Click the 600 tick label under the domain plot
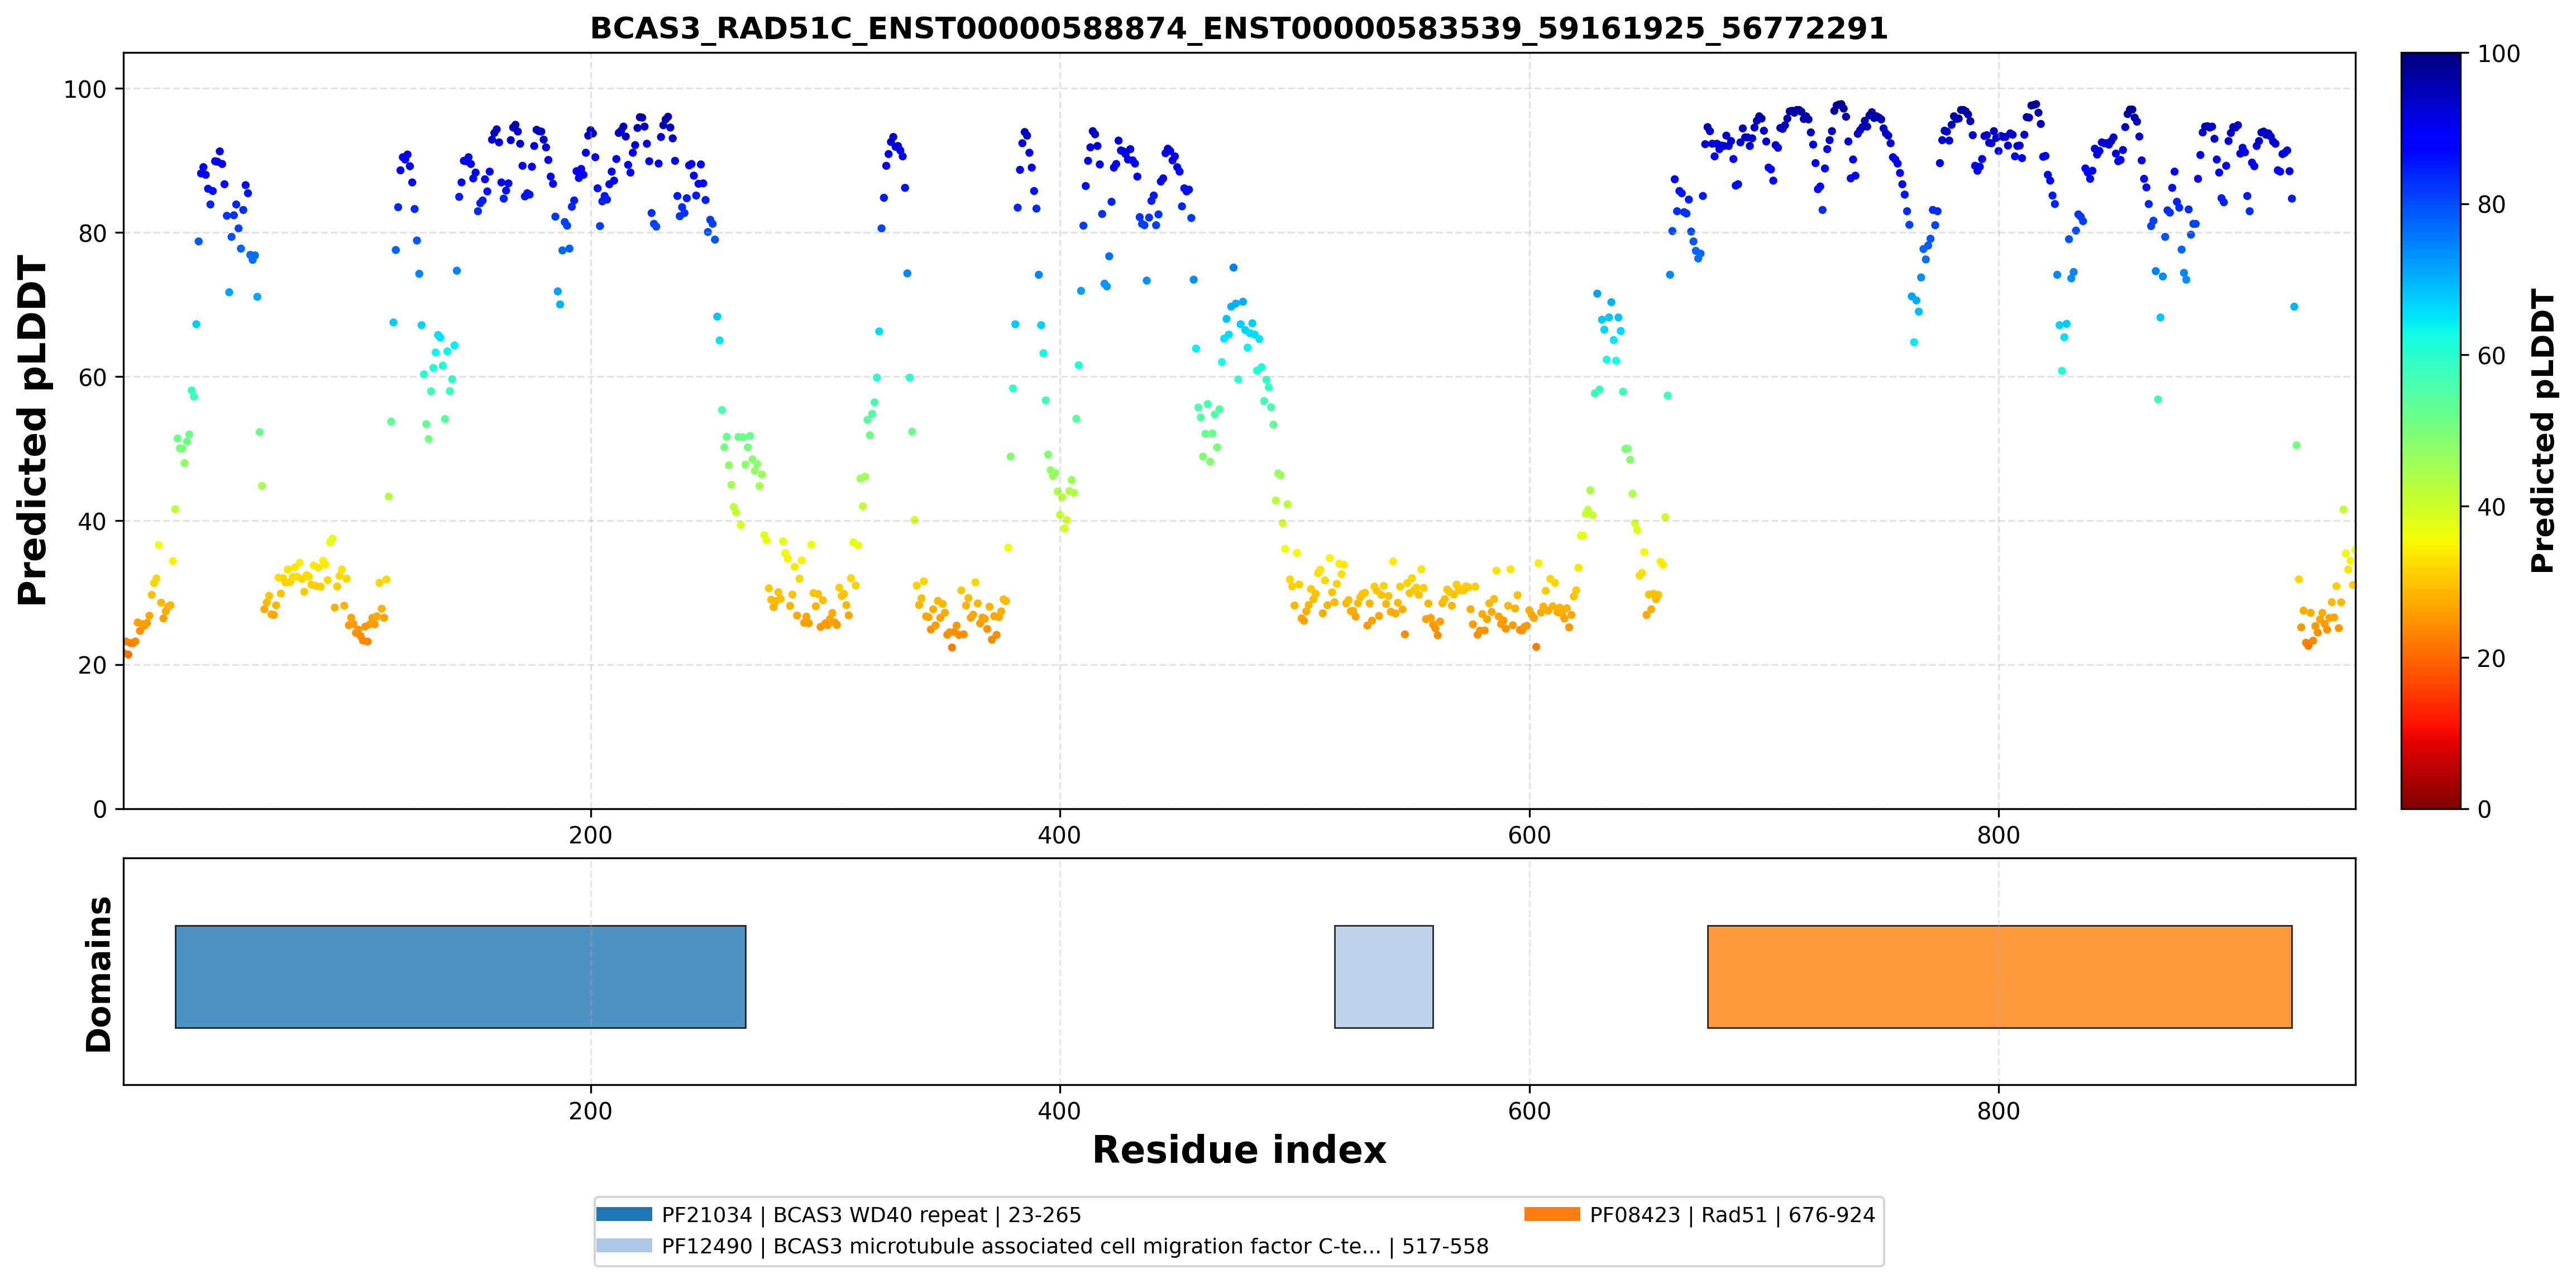 1529,1111
